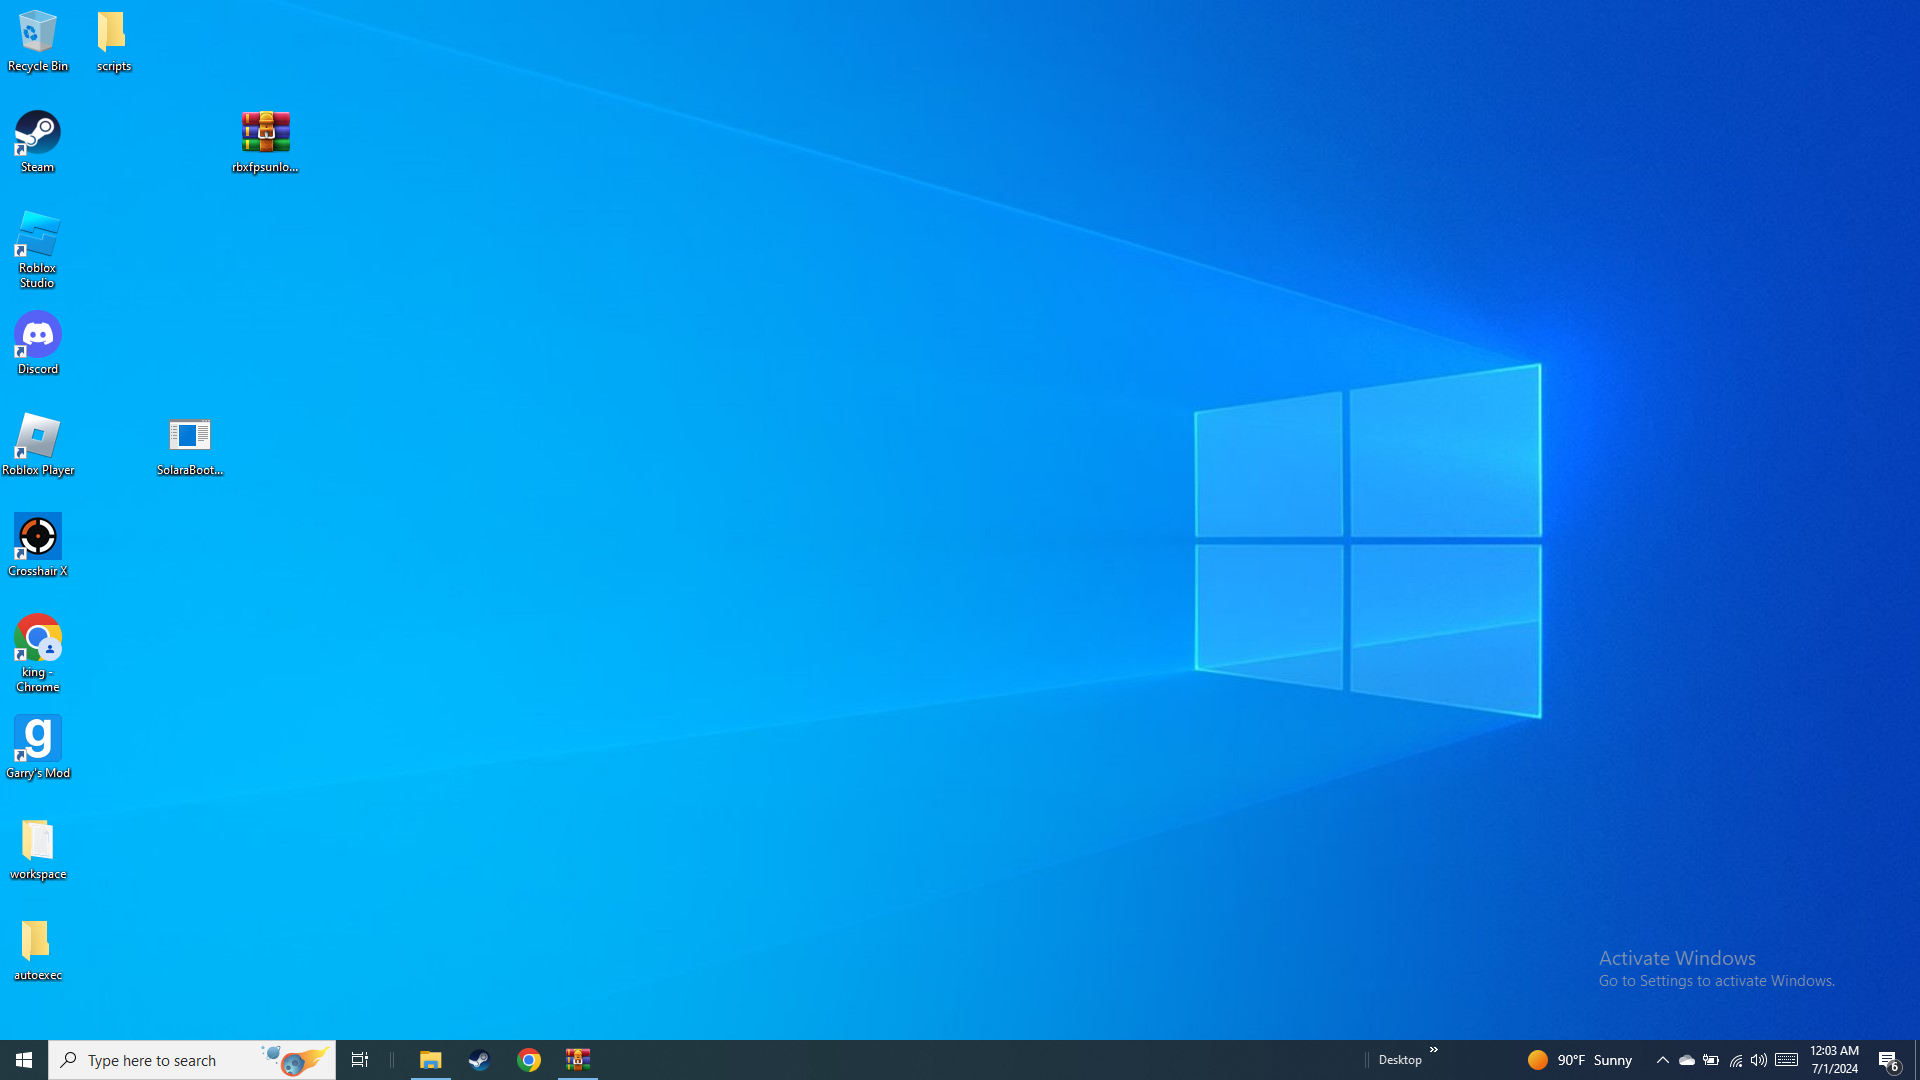
Task: Open Google Chrome from the taskbar
Action: 529,1060
